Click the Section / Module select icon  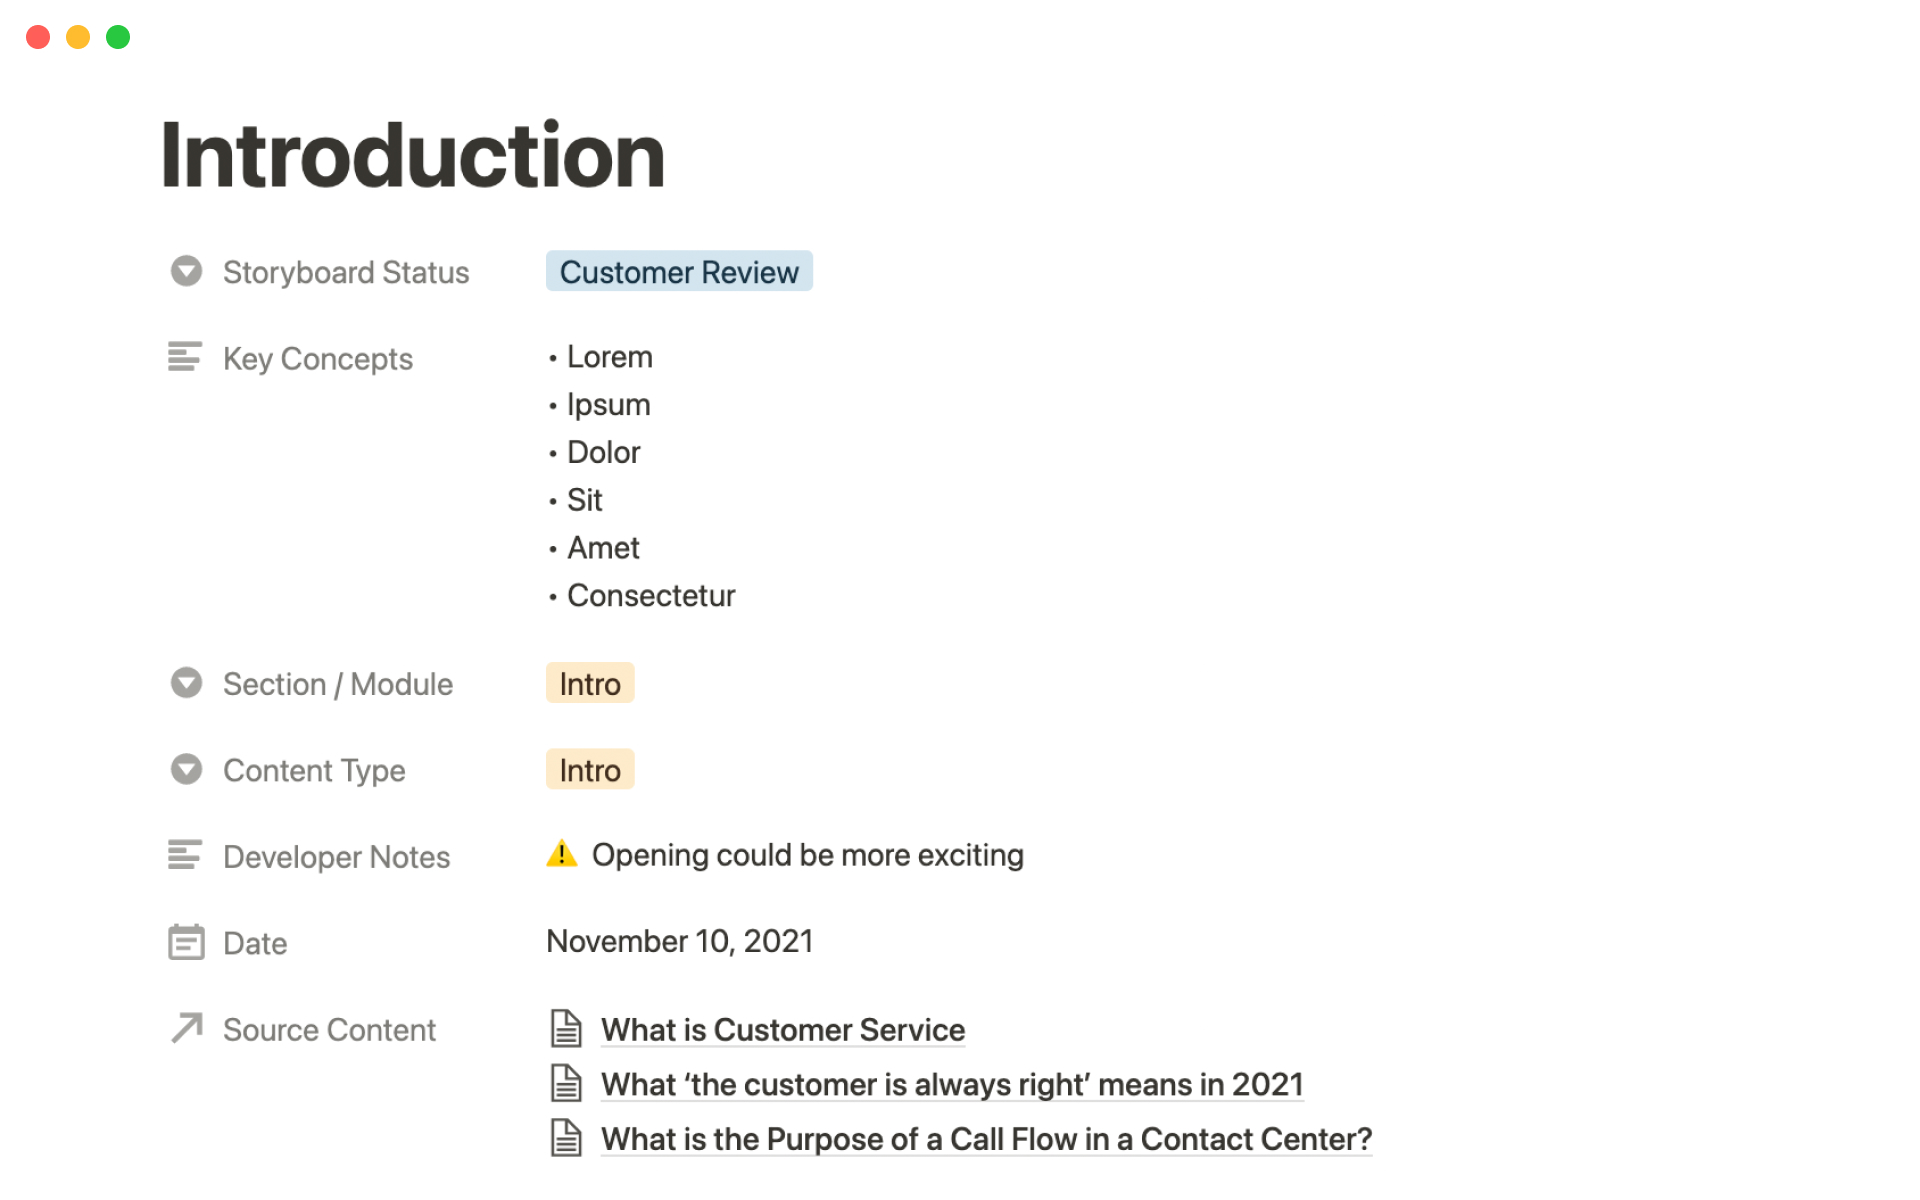click(186, 683)
